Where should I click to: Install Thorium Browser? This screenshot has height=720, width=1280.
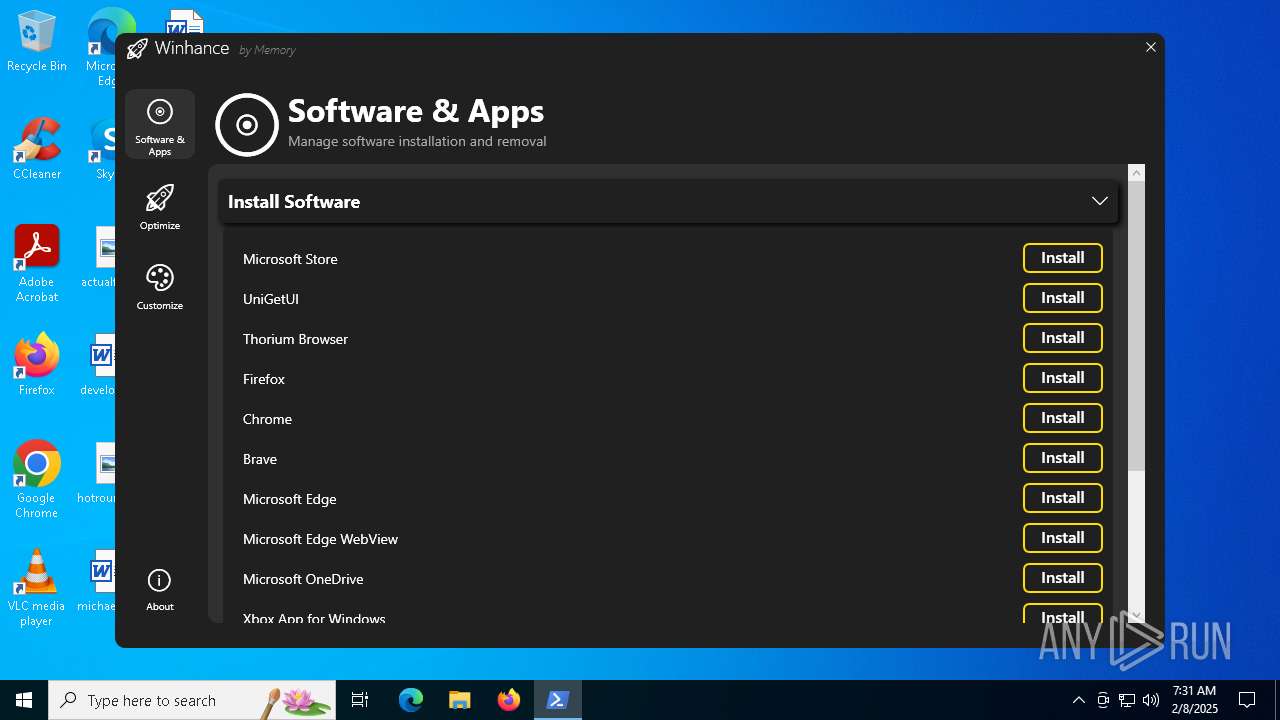(1063, 338)
